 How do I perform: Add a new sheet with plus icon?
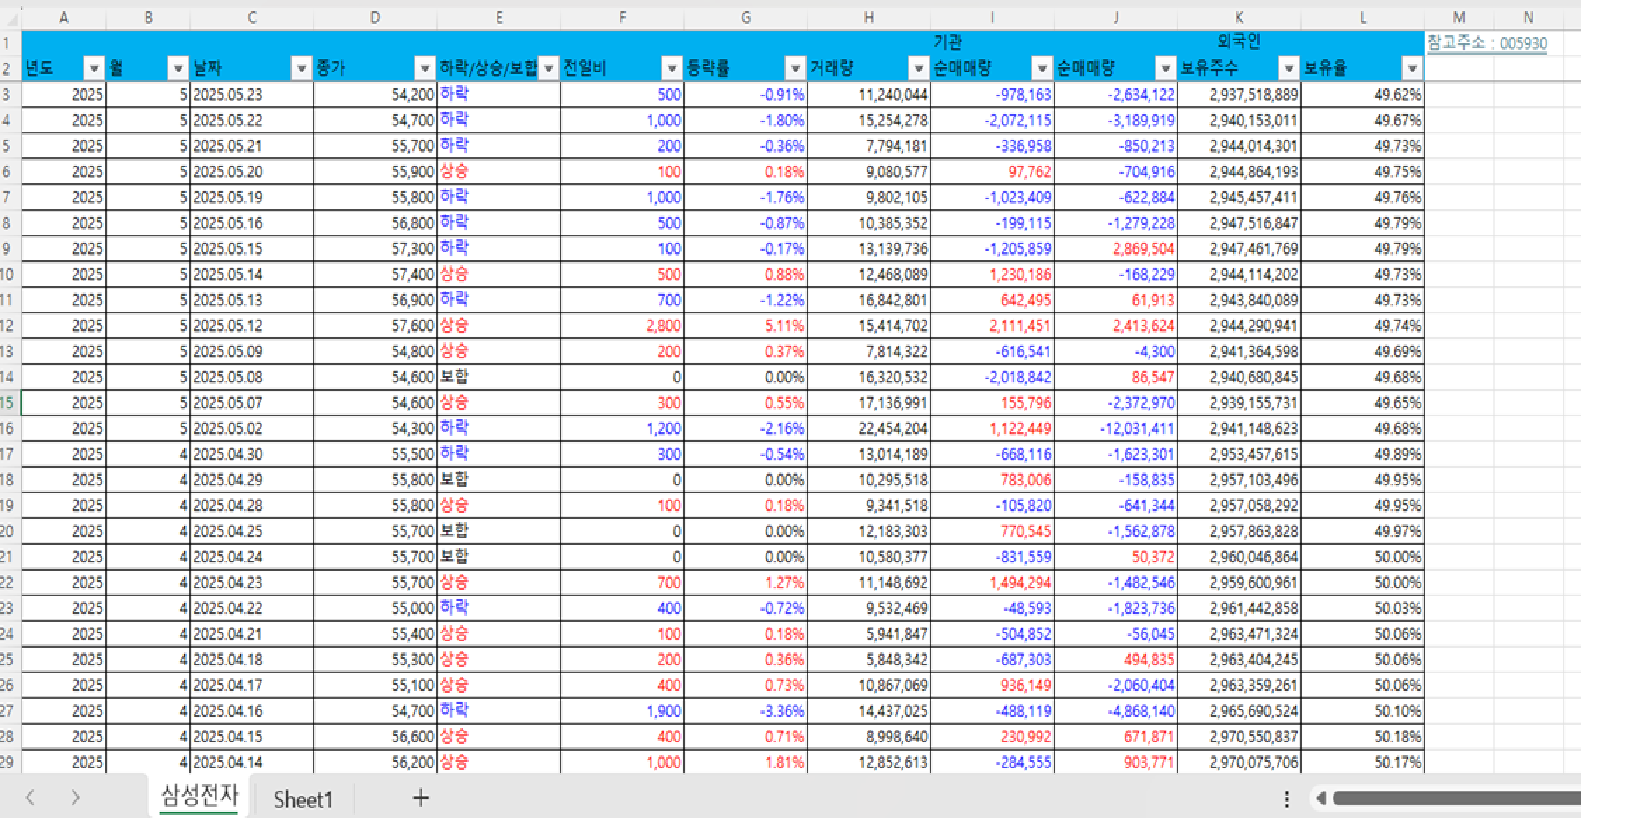coord(421,798)
